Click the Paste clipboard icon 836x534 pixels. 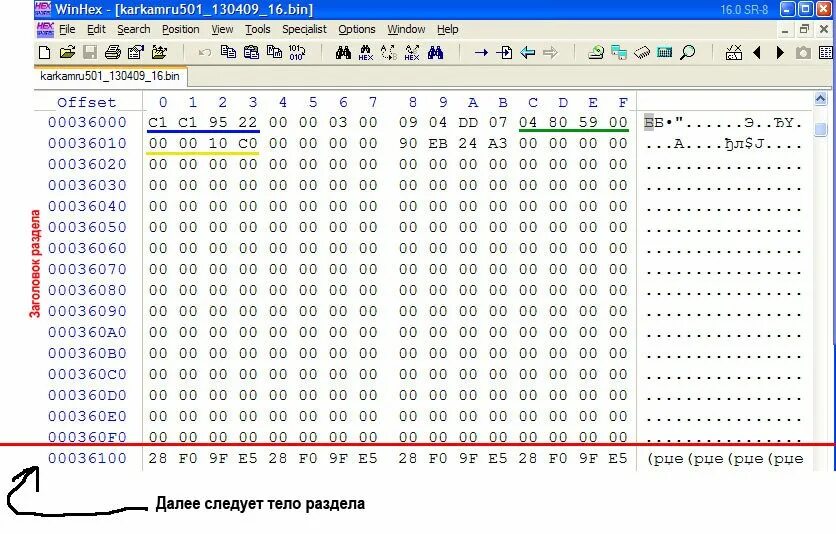coord(251,52)
